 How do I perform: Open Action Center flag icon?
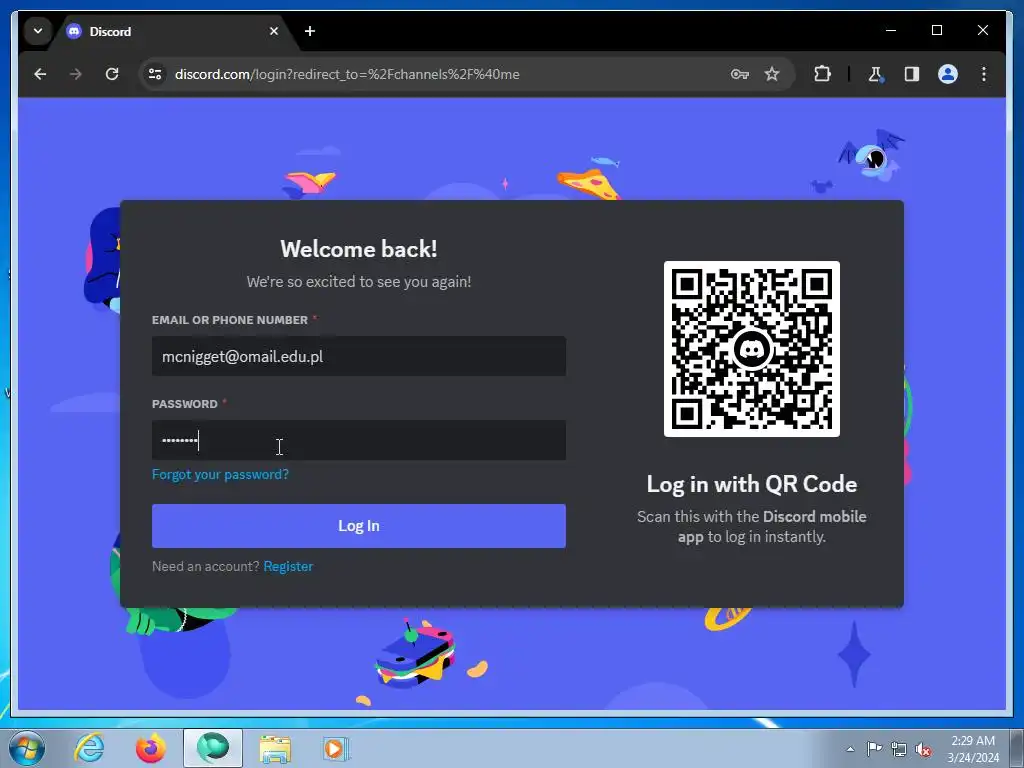874,748
